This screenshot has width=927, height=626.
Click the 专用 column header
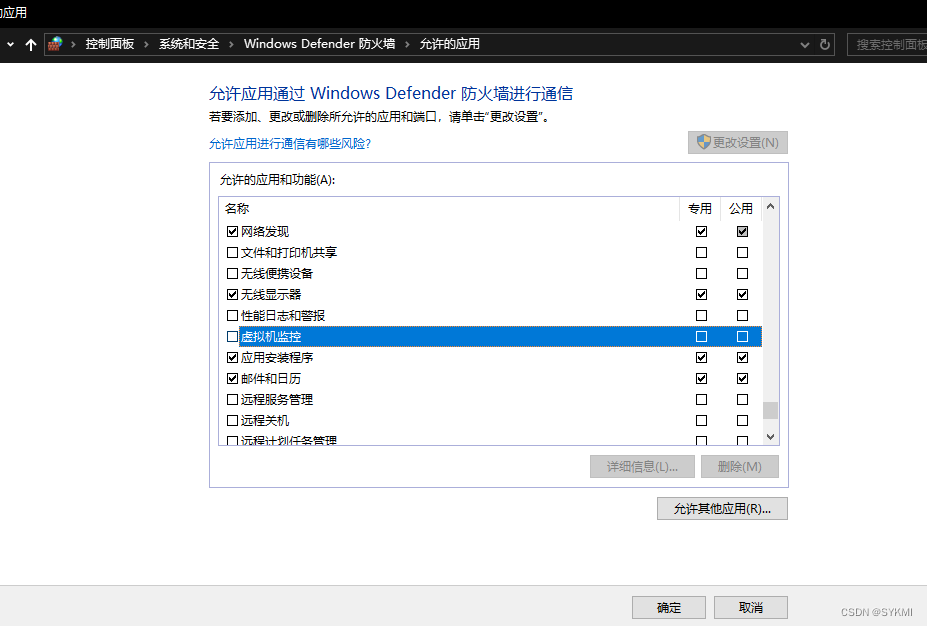coord(700,209)
